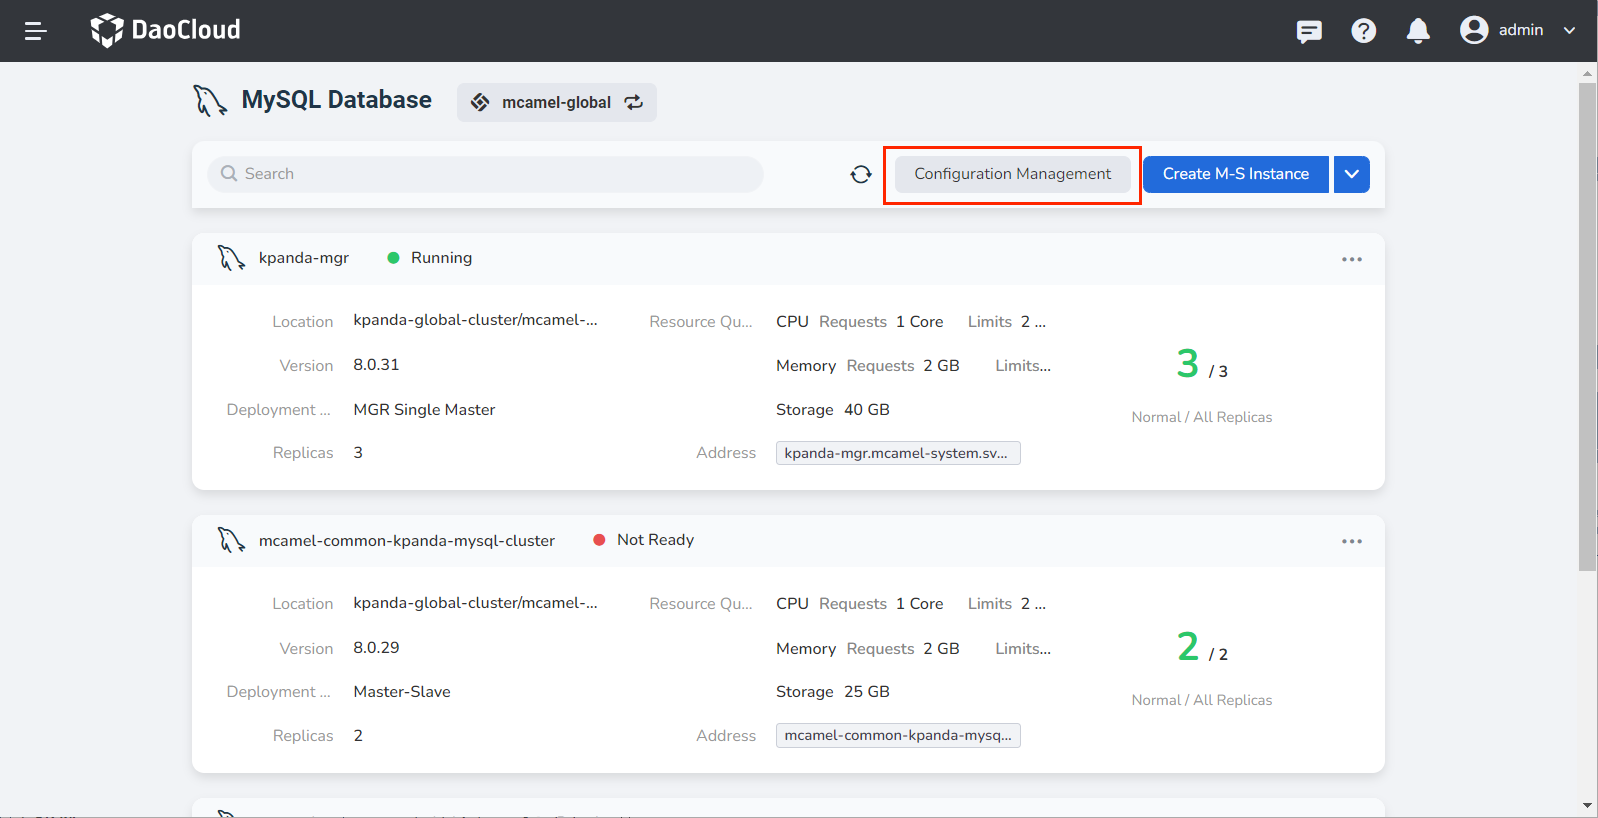The height and width of the screenshot is (818, 1598).
Task: Click the Not Ready status text
Action: coord(655,540)
